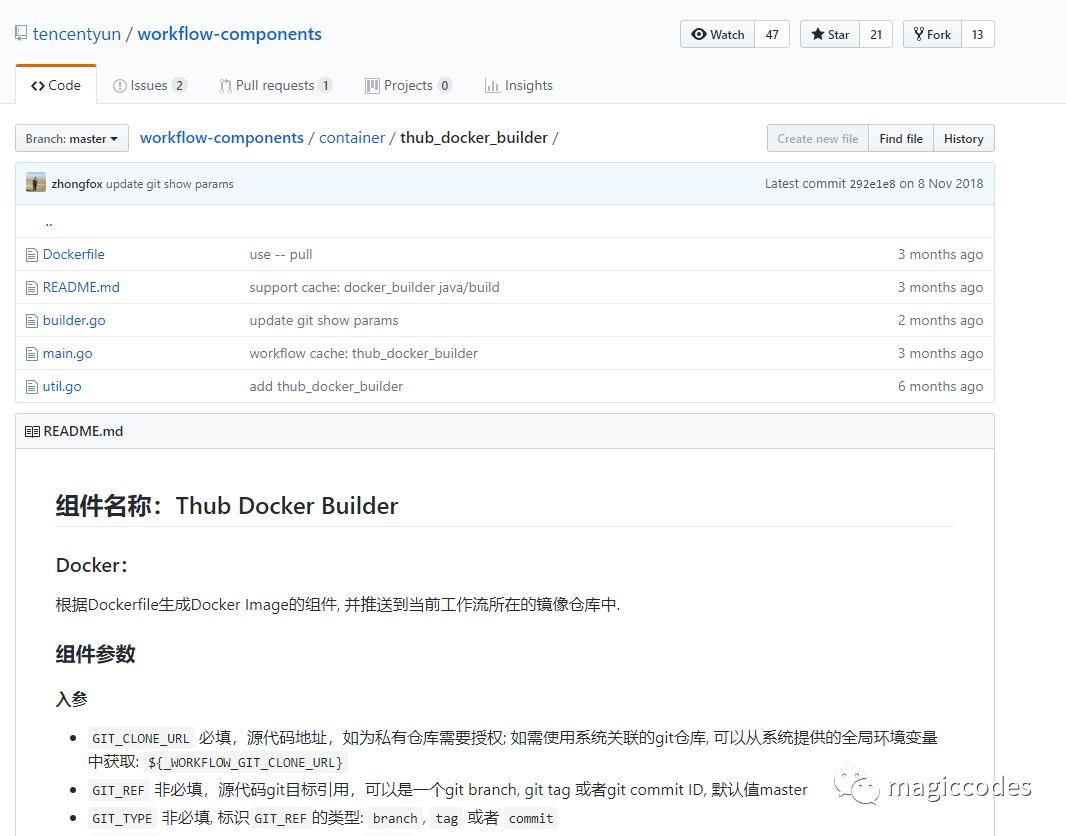Open the 'use -- pull' commit message
Viewport: 1066px width, 836px height.
[281, 255]
